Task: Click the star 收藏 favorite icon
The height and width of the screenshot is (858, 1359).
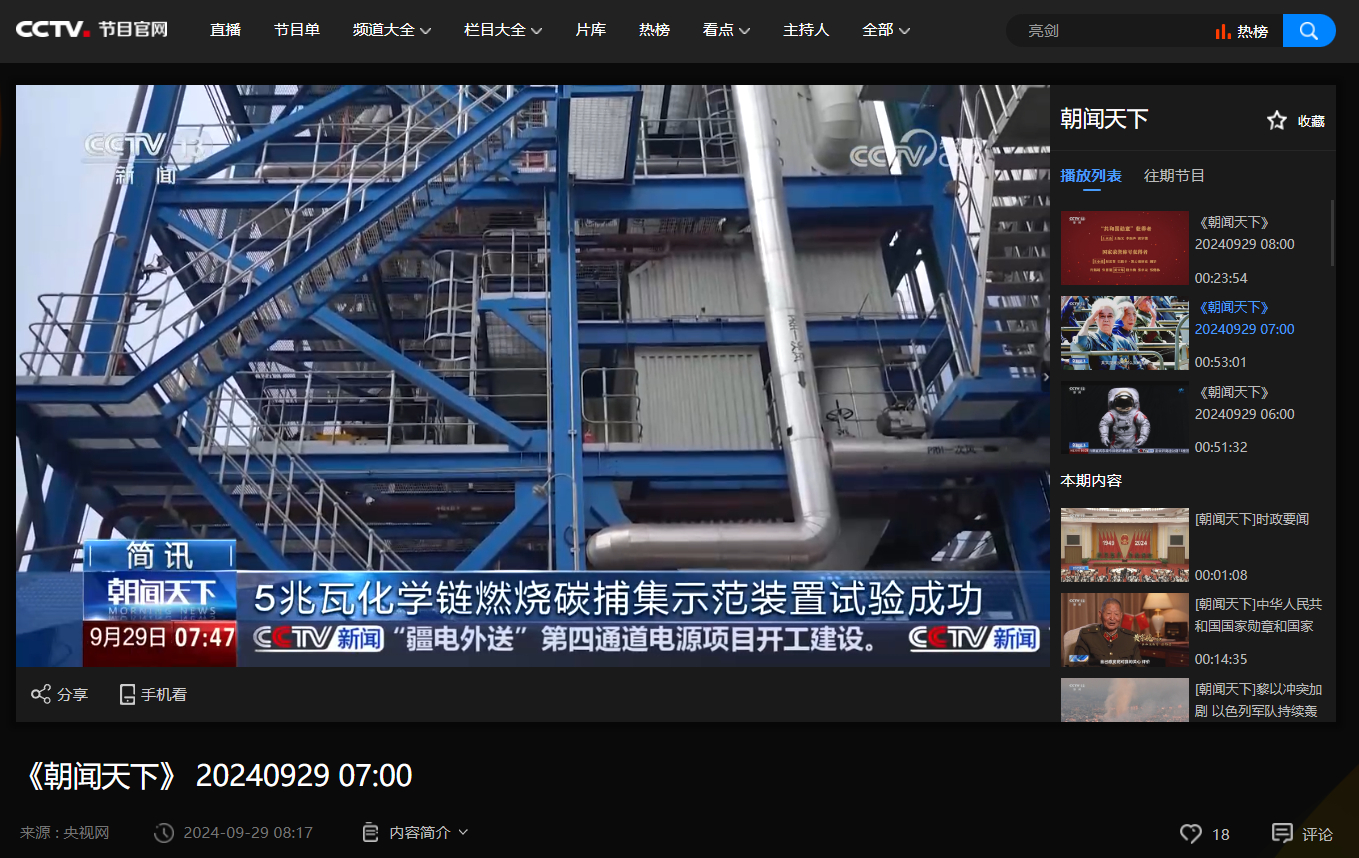Action: [x=1277, y=121]
